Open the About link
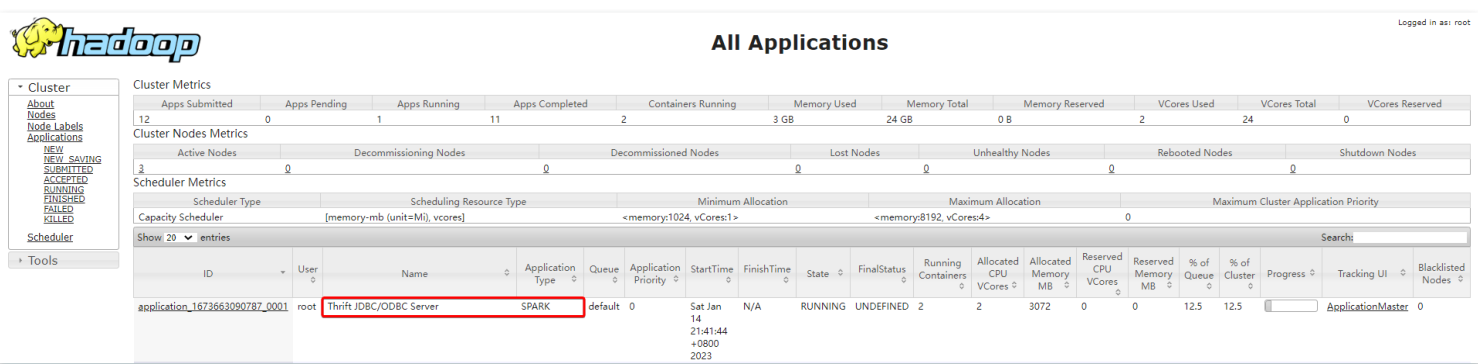Screen dimensions: 1478x364 click(41, 104)
